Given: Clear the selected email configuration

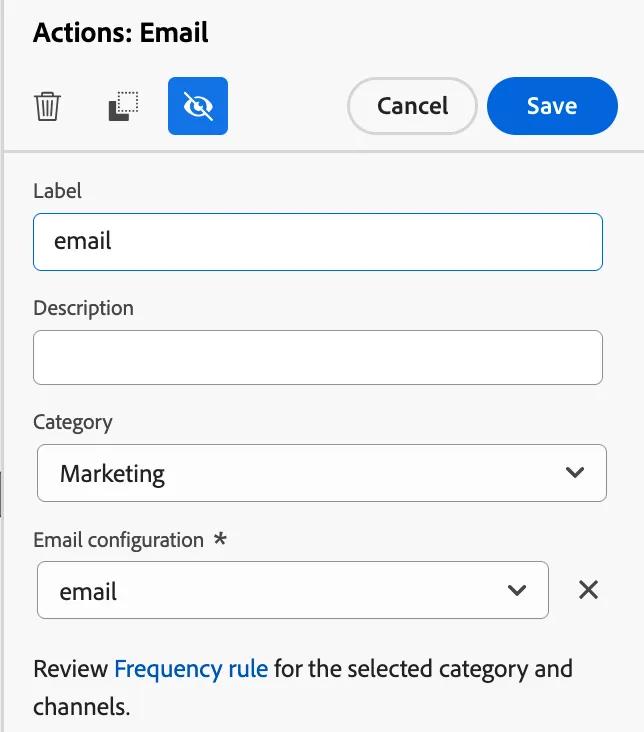Looking at the screenshot, I should coord(588,590).
